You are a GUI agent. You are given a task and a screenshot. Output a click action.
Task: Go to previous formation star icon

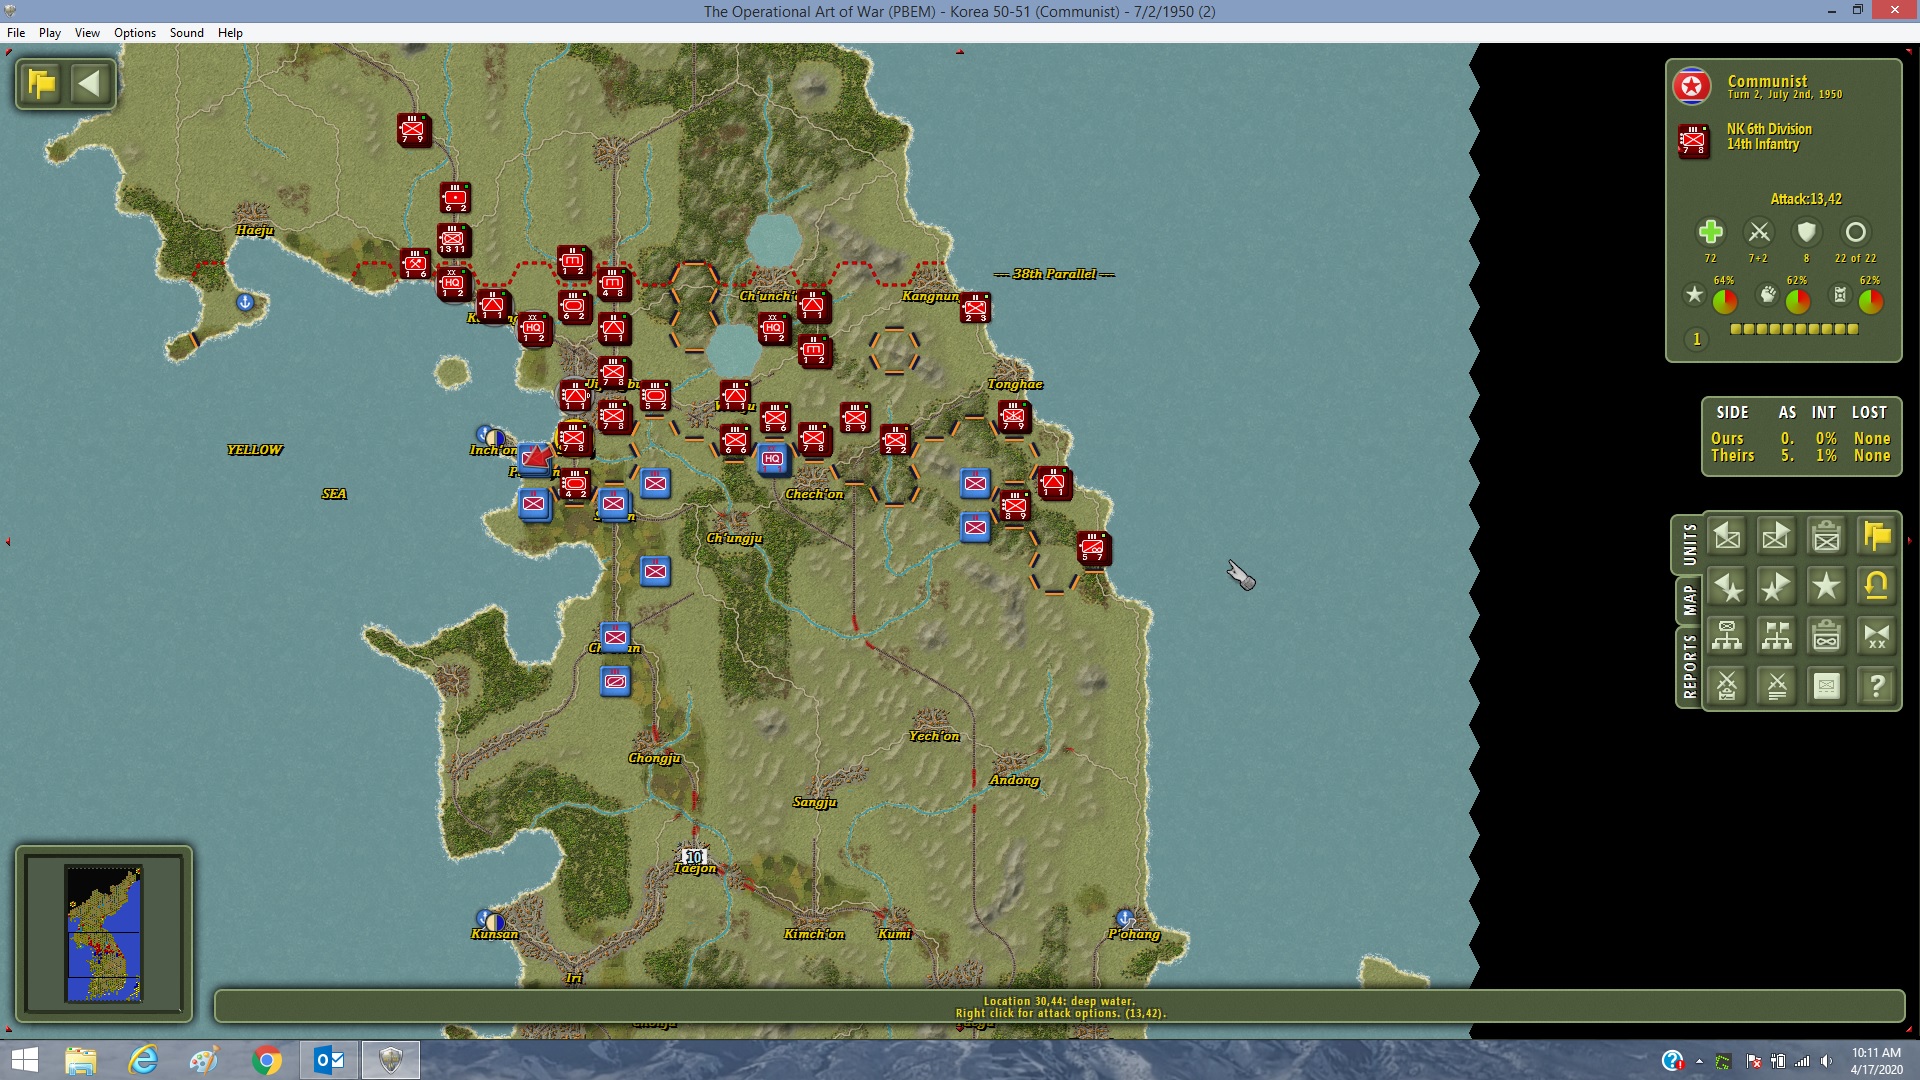pyautogui.click(x=1727, y=587)
